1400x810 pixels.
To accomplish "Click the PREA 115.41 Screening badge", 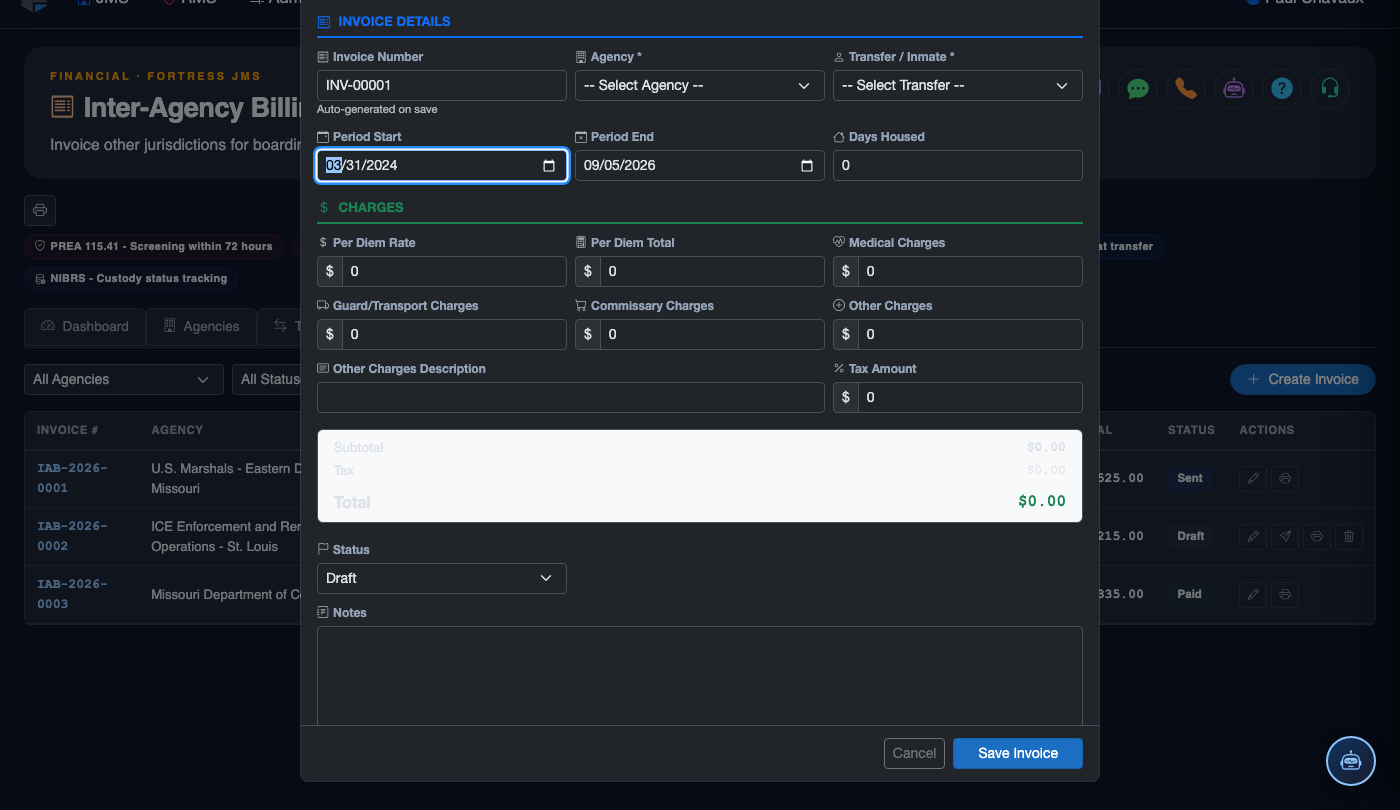I will (154, 247).
